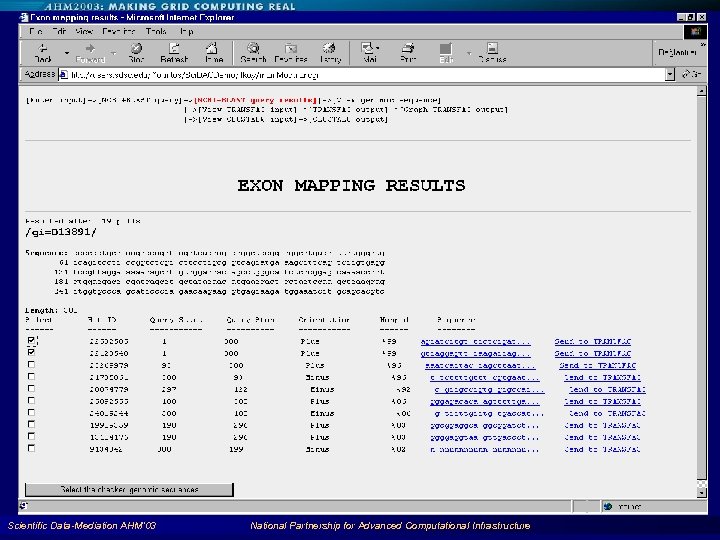Open the address bar dropdown
Viewport: 720px width, 540px height.
671,74
